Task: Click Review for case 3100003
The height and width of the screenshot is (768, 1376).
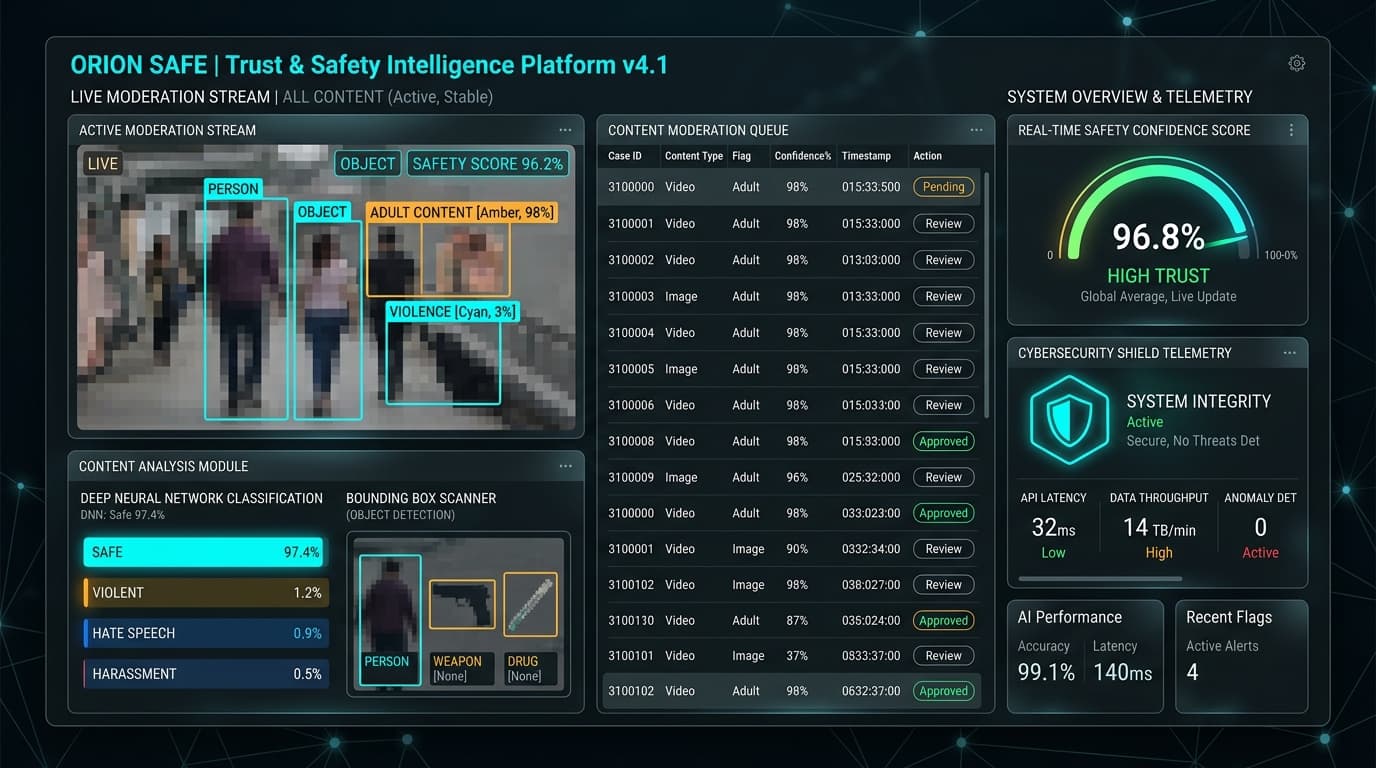Action: (x=943, y=296)
